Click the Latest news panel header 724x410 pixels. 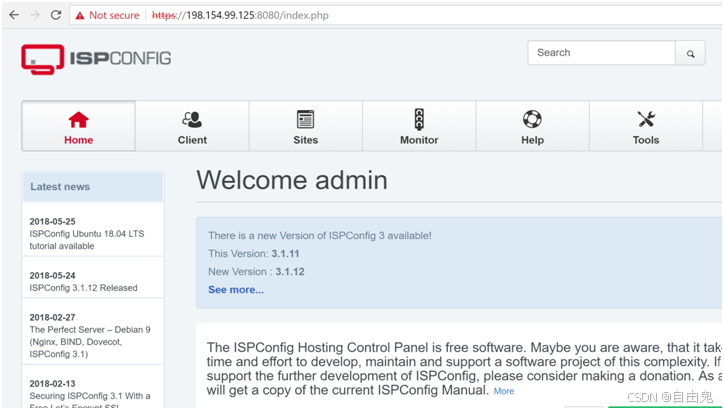tap(92, 187)
